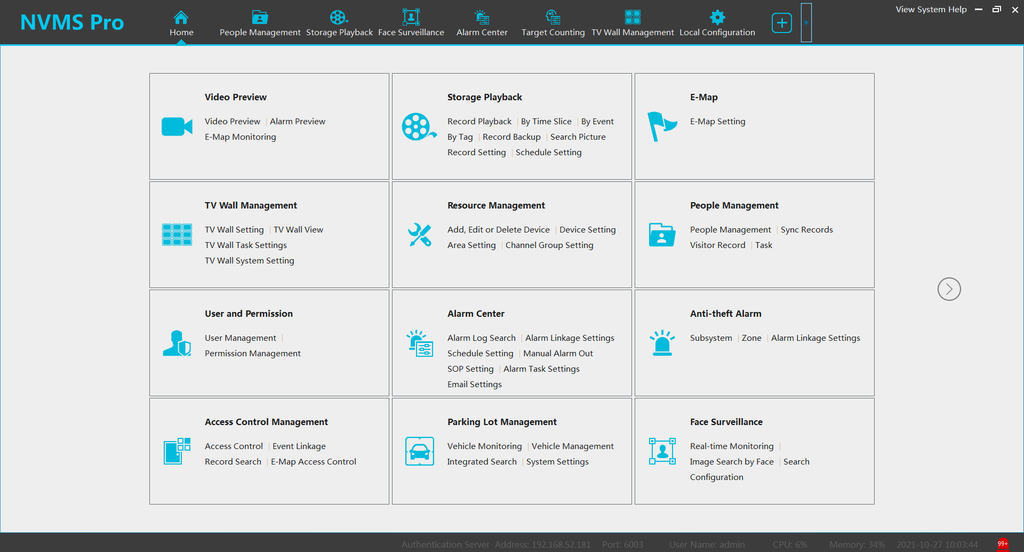Click the Video Preview camera icon
The height and width of the screenshot is (552, 1024).
(177, 126)
